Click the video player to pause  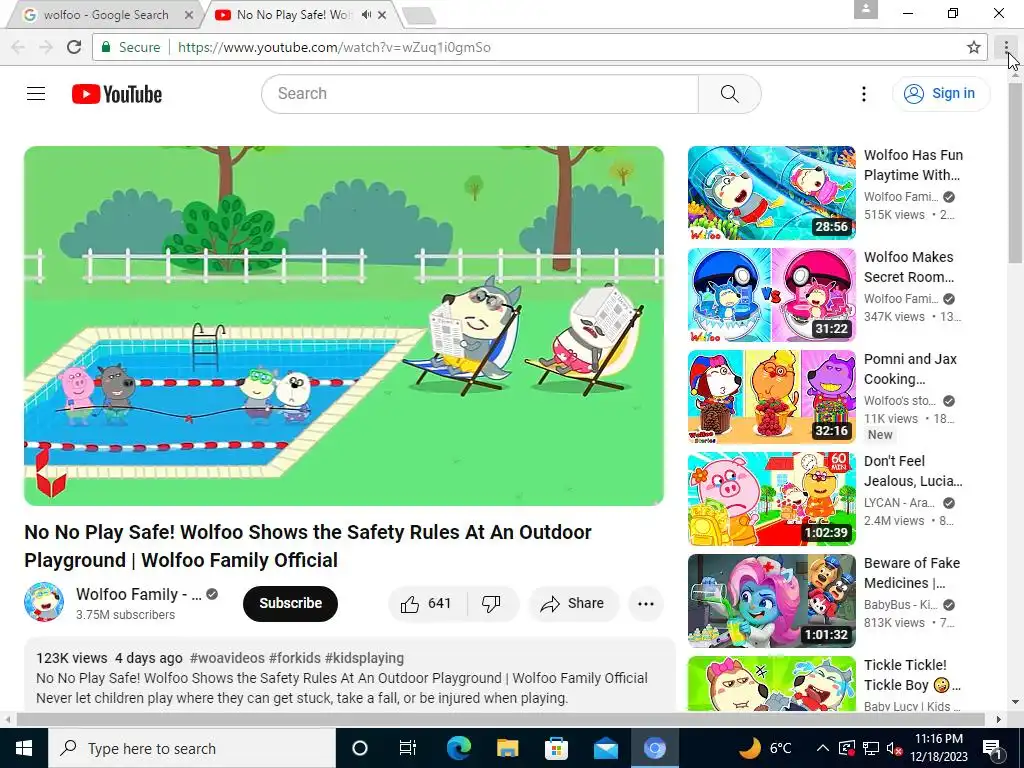(344, 326)
